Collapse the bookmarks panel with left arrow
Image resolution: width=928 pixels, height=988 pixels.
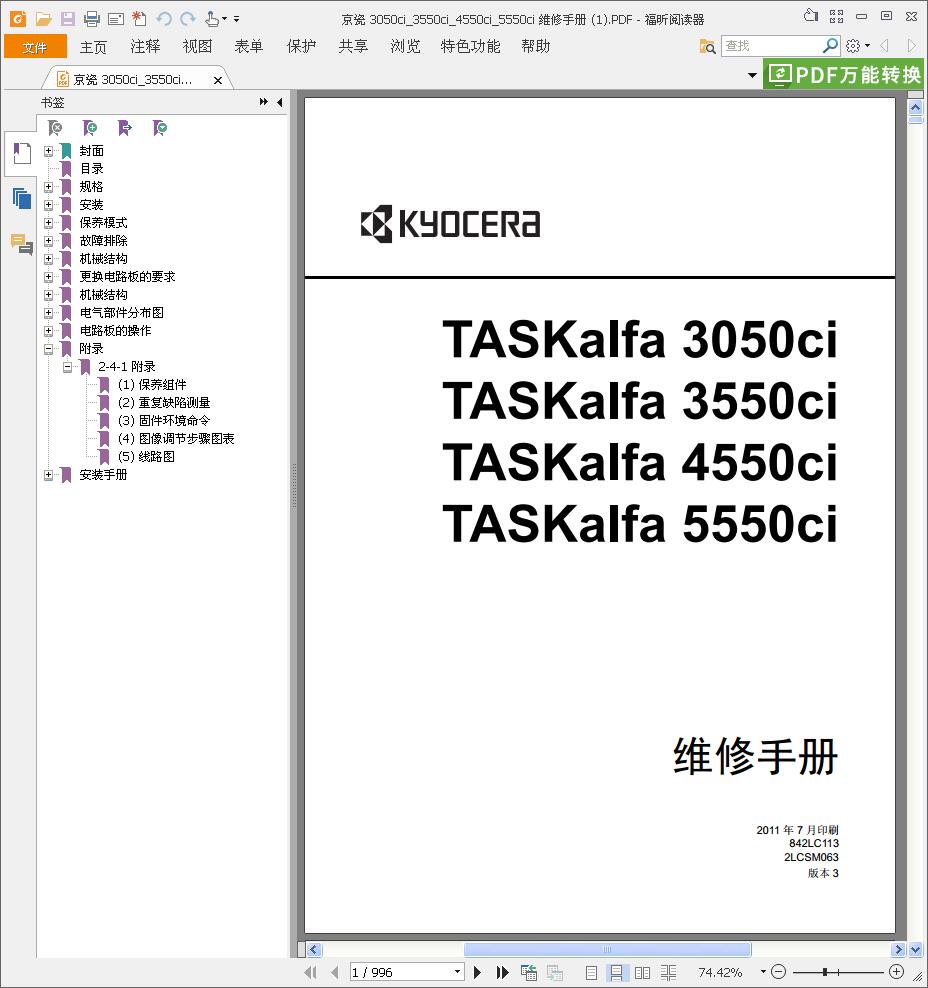280,102
